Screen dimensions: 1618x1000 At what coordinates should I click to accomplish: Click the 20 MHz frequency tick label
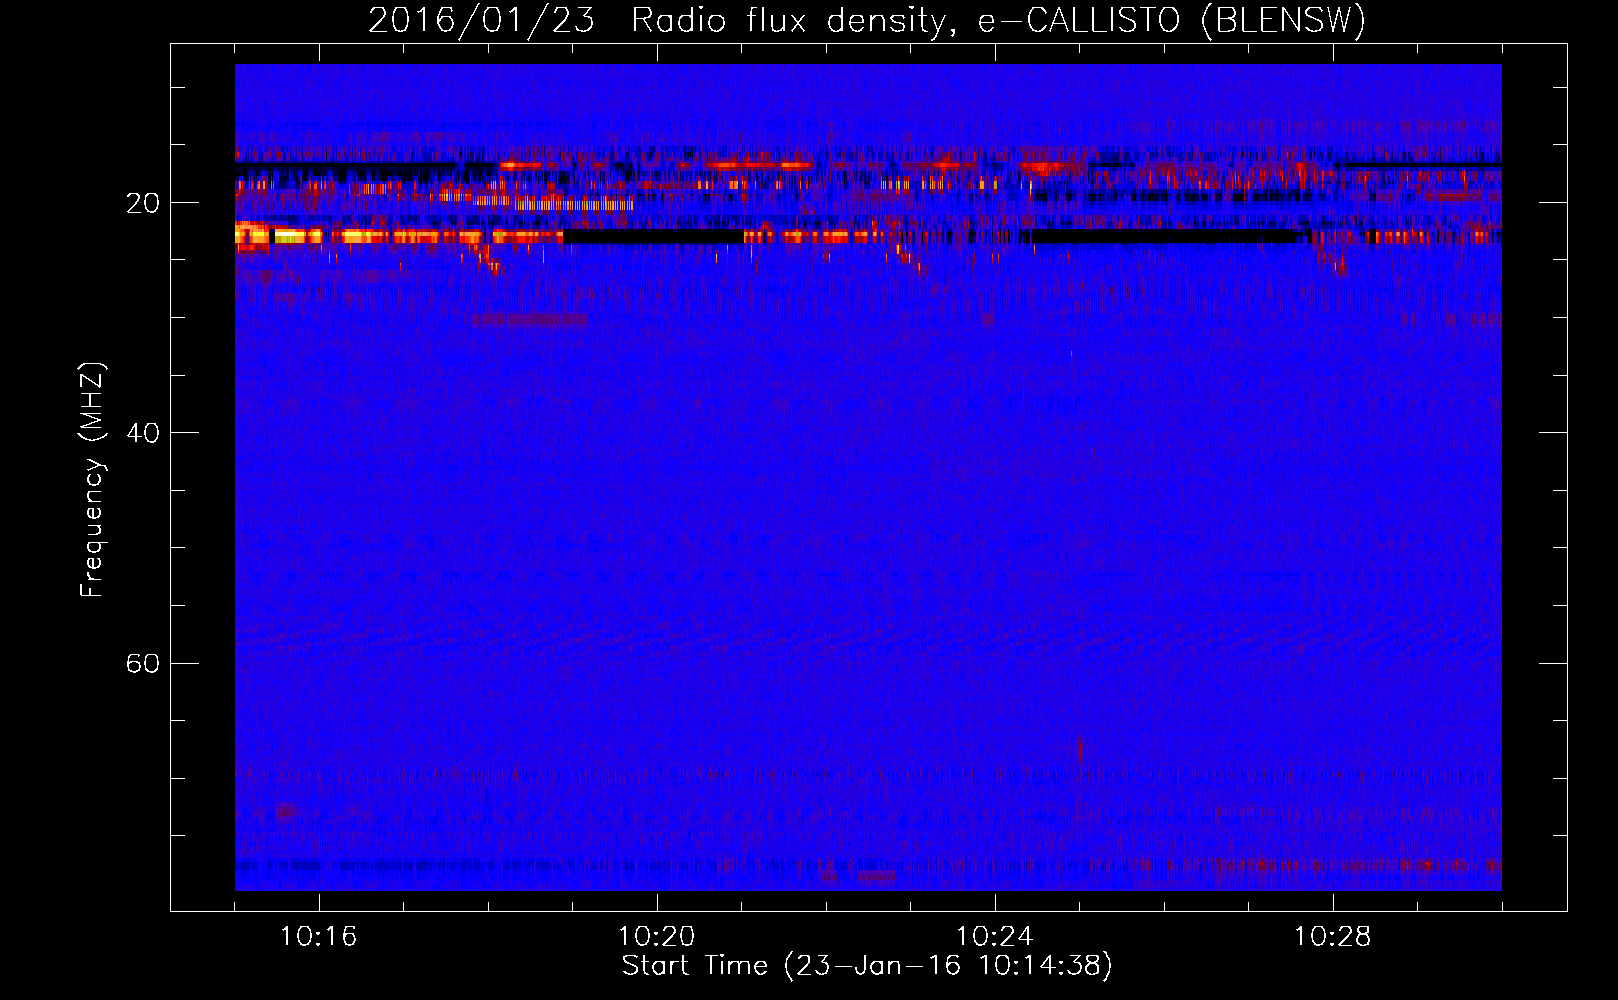(143, 203)
